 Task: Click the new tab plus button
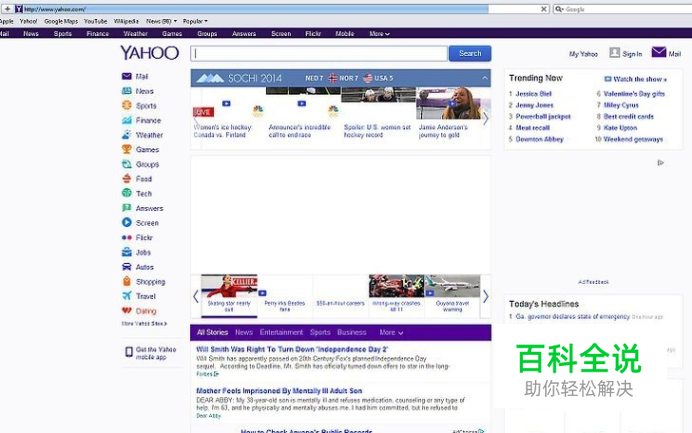click(x=8, y=9)
